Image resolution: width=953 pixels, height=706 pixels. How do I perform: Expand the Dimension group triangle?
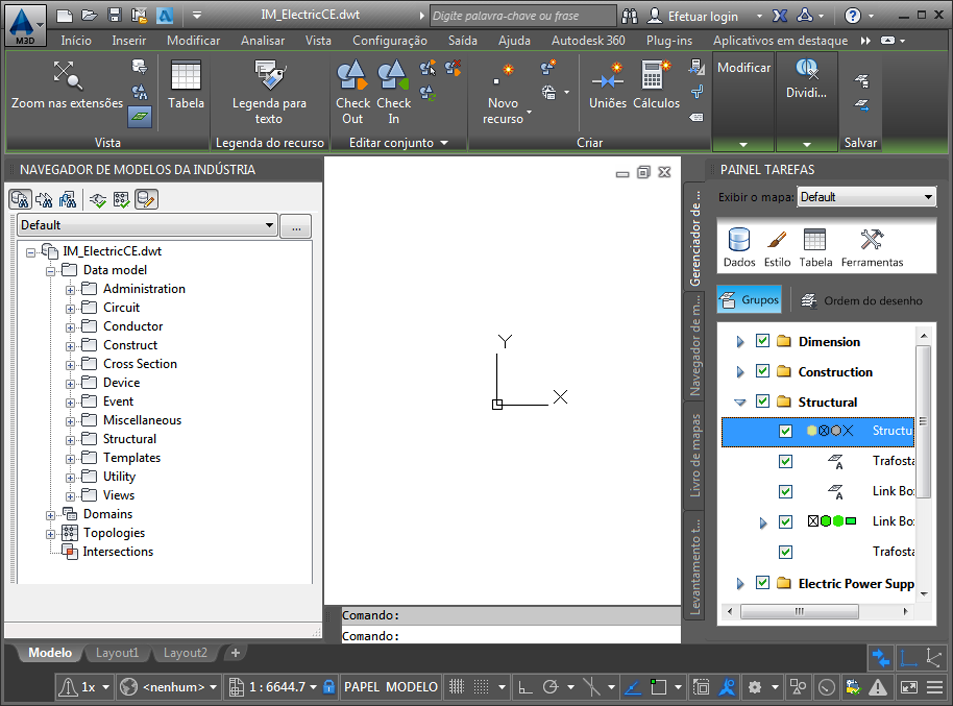pos(740,341)
